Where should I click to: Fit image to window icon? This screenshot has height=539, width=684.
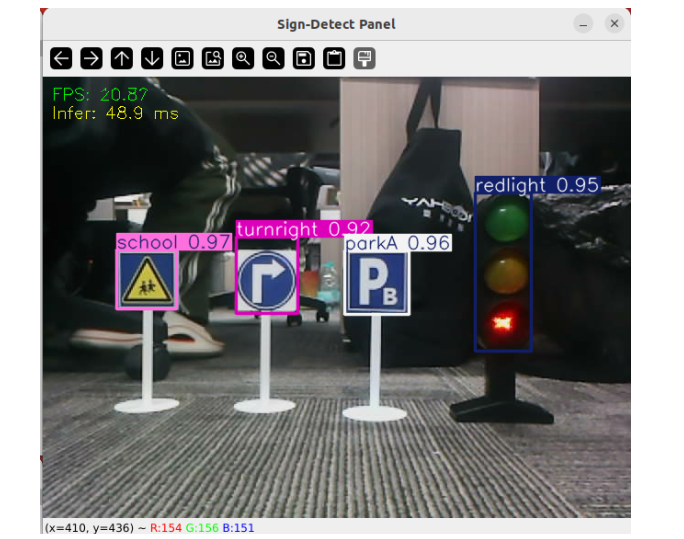[213, 58]
